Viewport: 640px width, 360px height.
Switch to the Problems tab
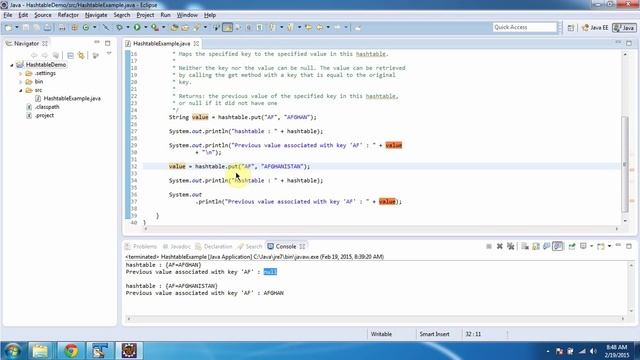(x=141, y=247)
